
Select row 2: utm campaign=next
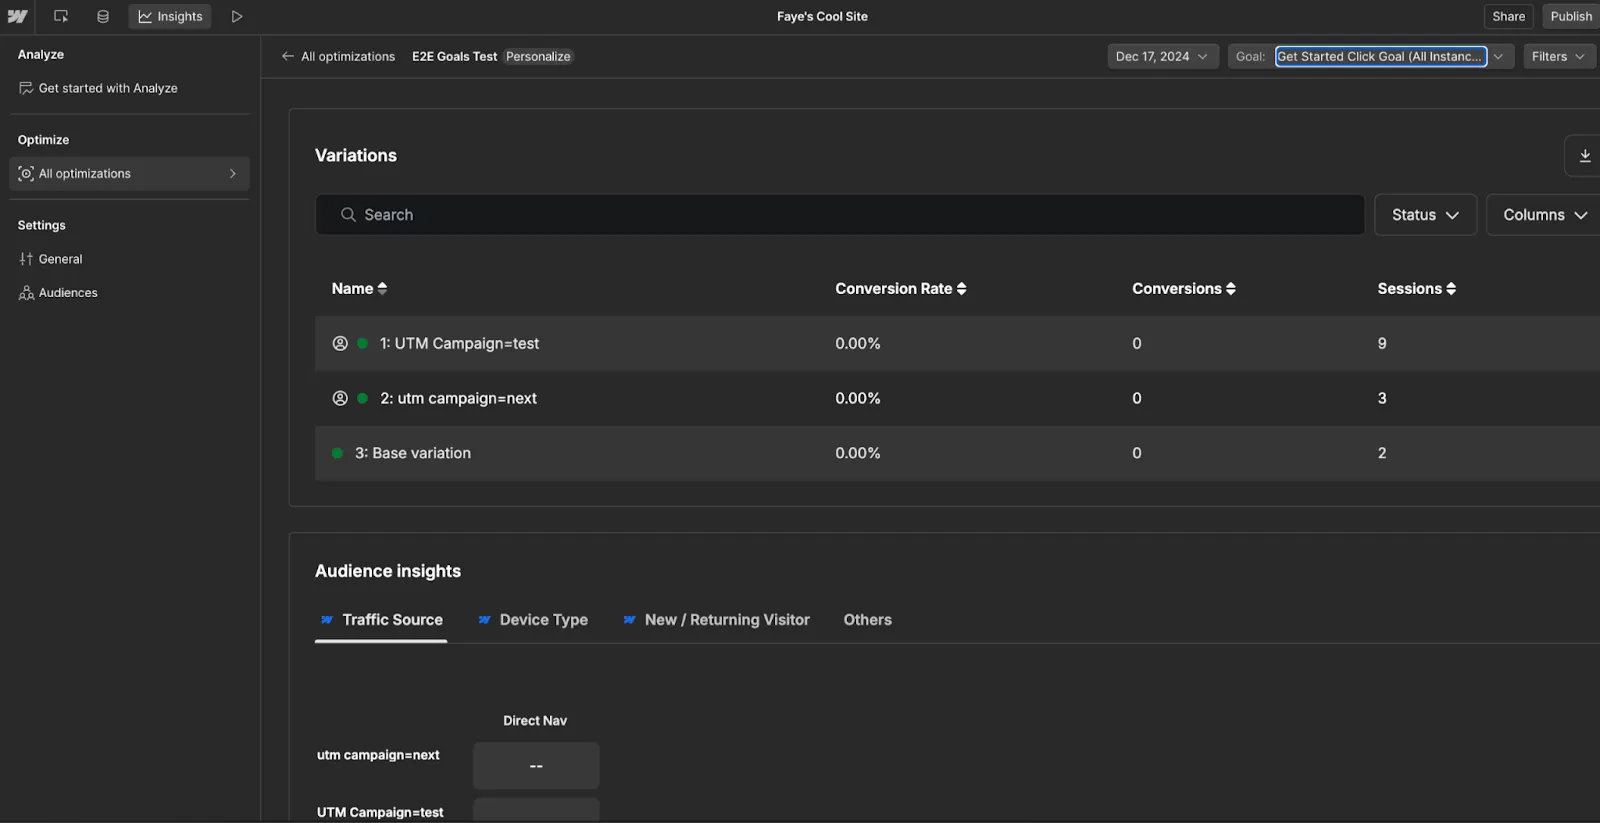[957, 398]
